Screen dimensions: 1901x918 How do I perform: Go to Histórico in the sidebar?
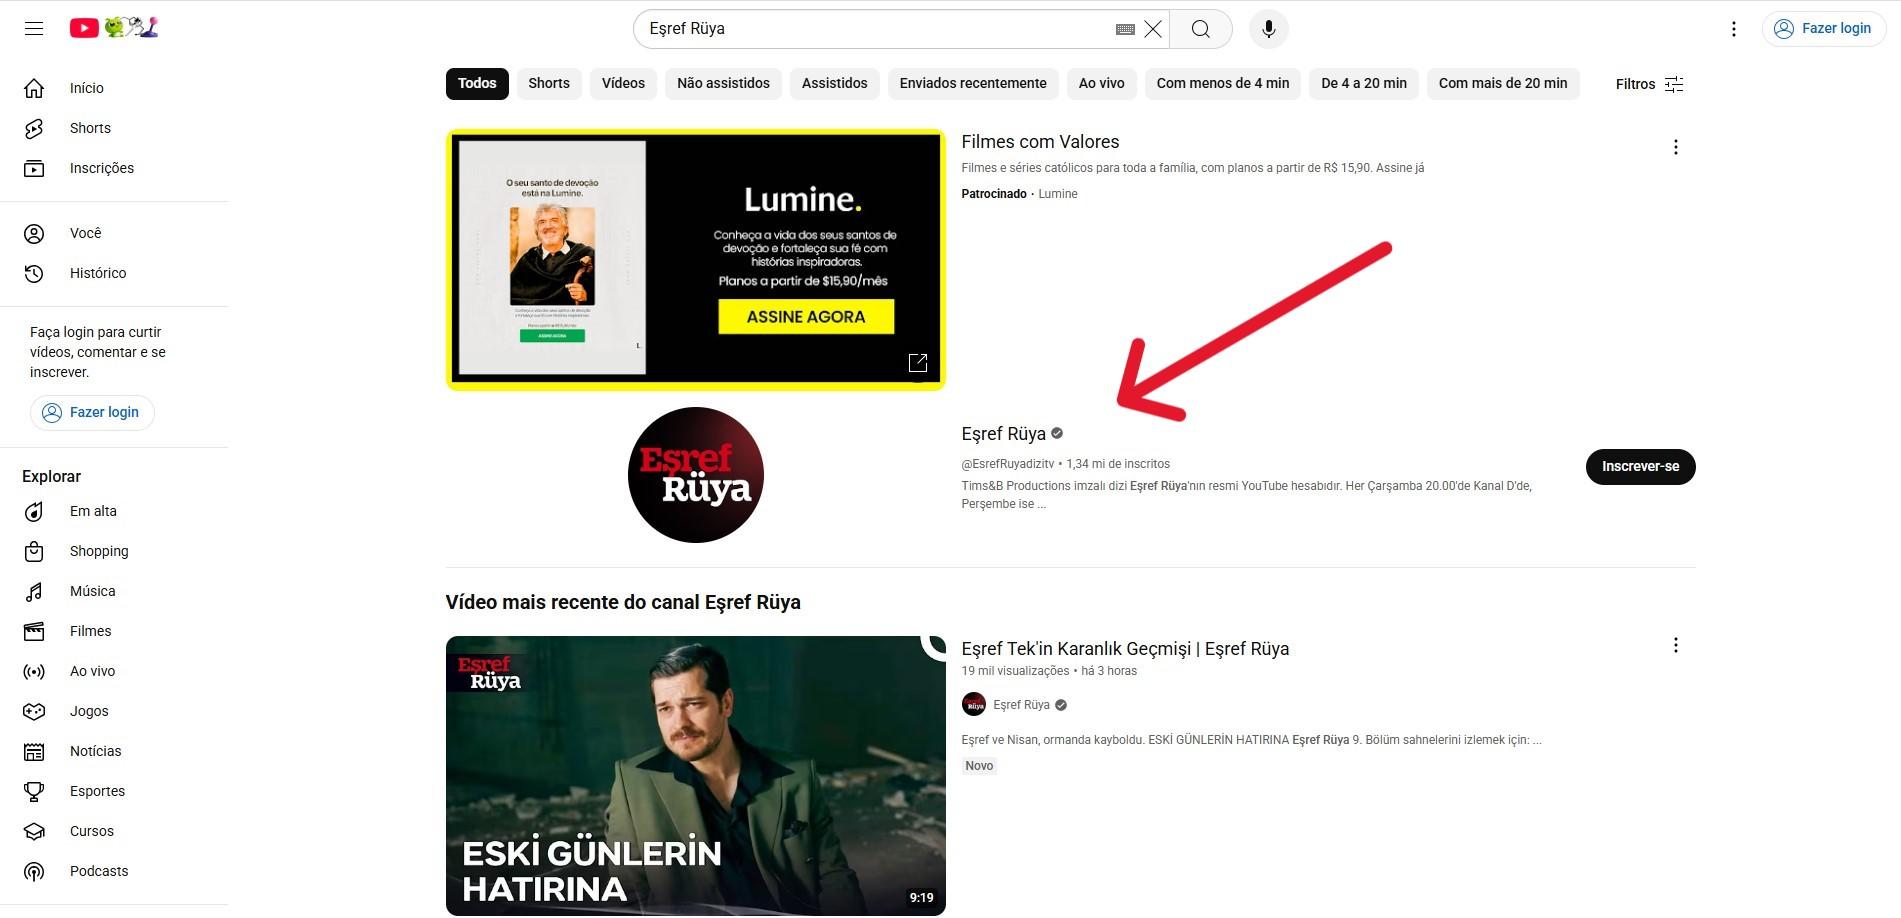[97, 273]
